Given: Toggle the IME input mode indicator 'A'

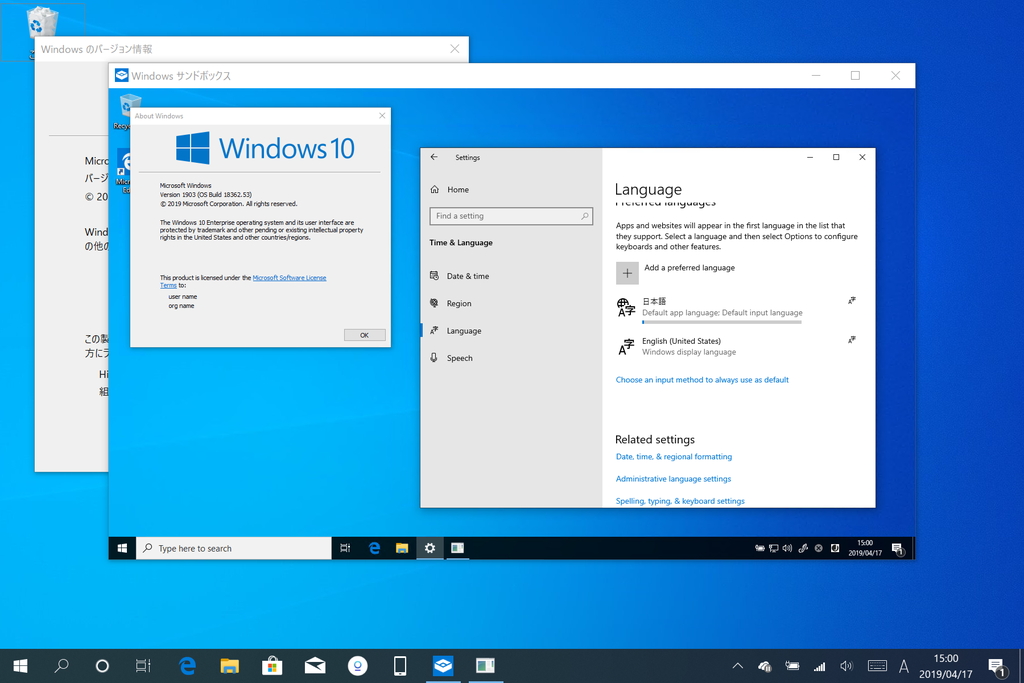Looking at the screenshot, I should [x=903, y=666].
